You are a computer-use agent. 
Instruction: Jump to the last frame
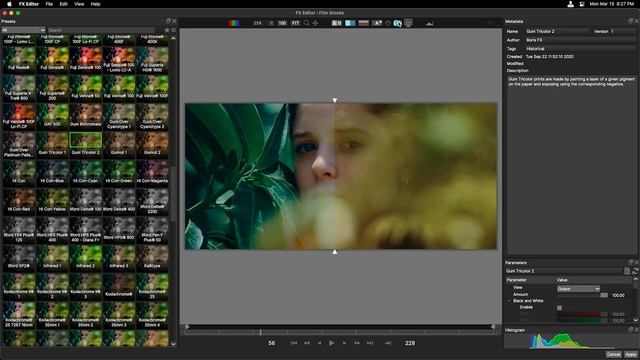pos(370,343)
